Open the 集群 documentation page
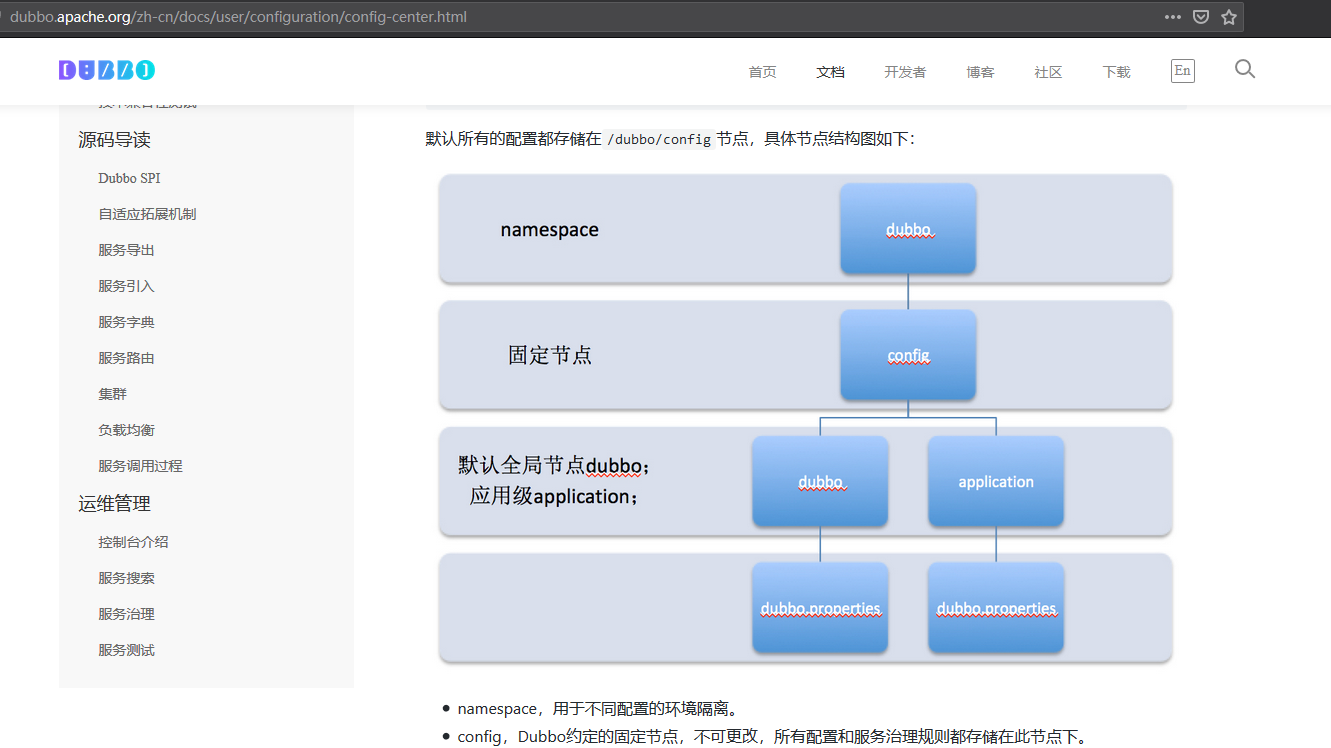The height and width of the screenshot is (748, 1331). tap(112, 393)
